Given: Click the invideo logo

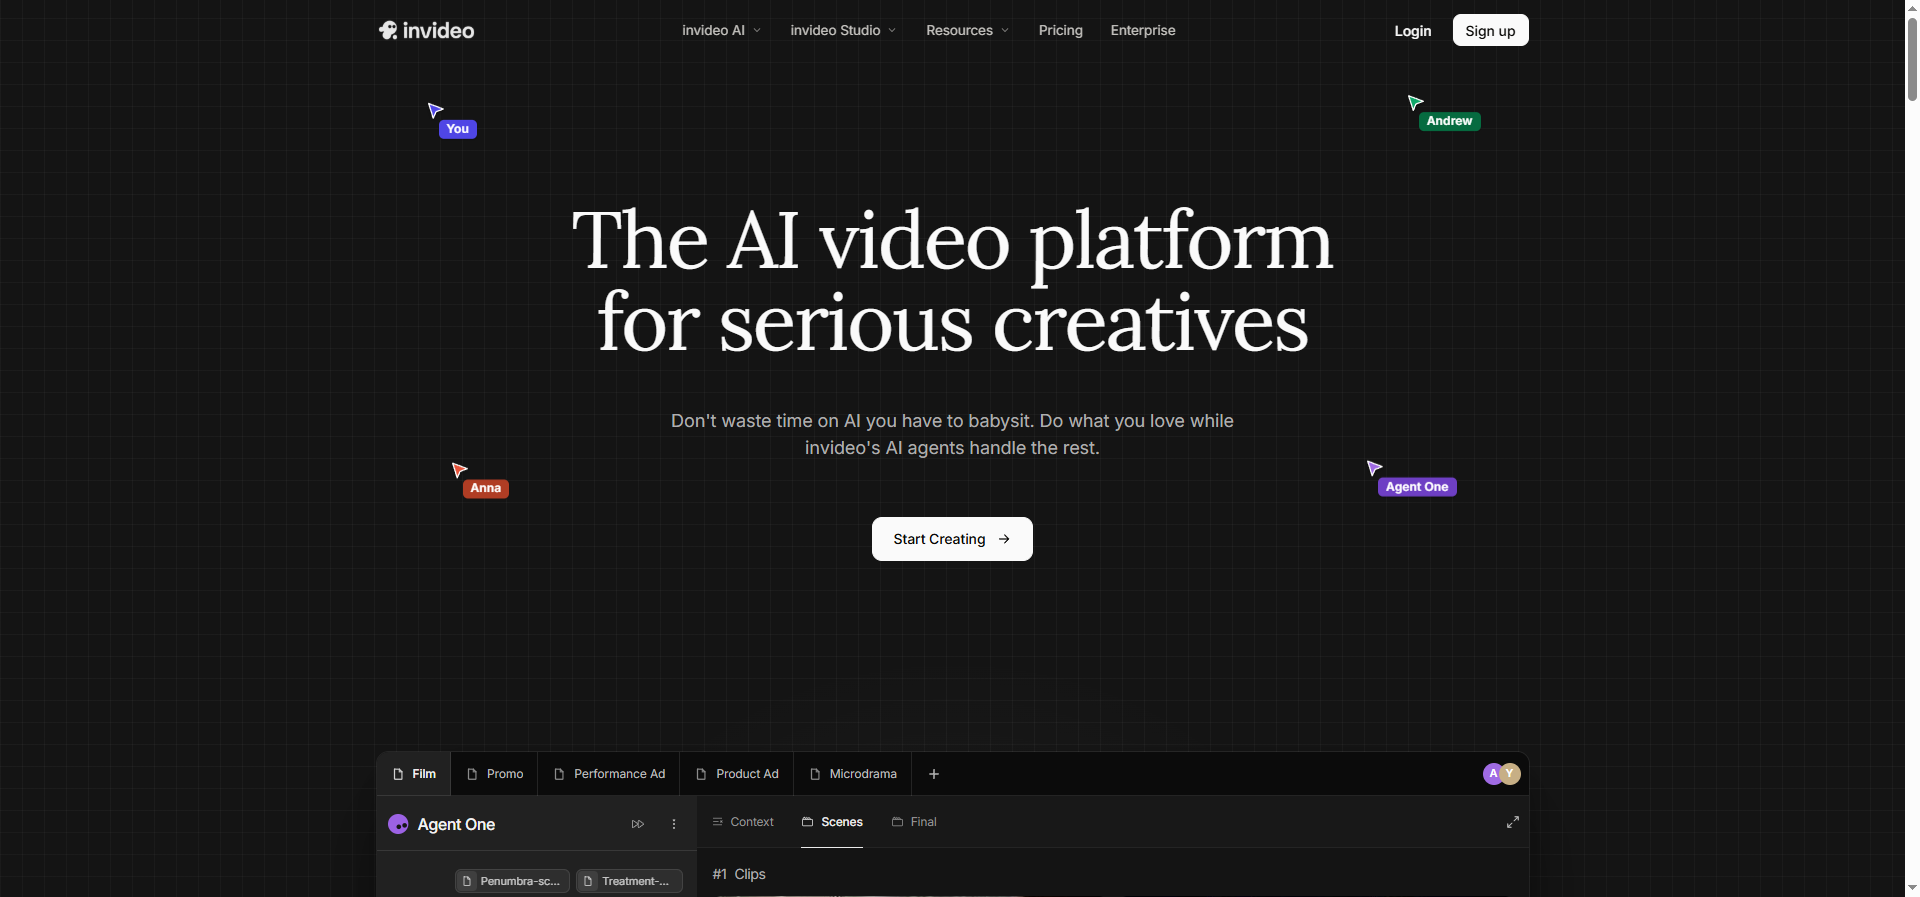Looking at the screenshot, I should pyautogui.click(x=426, y=30).
